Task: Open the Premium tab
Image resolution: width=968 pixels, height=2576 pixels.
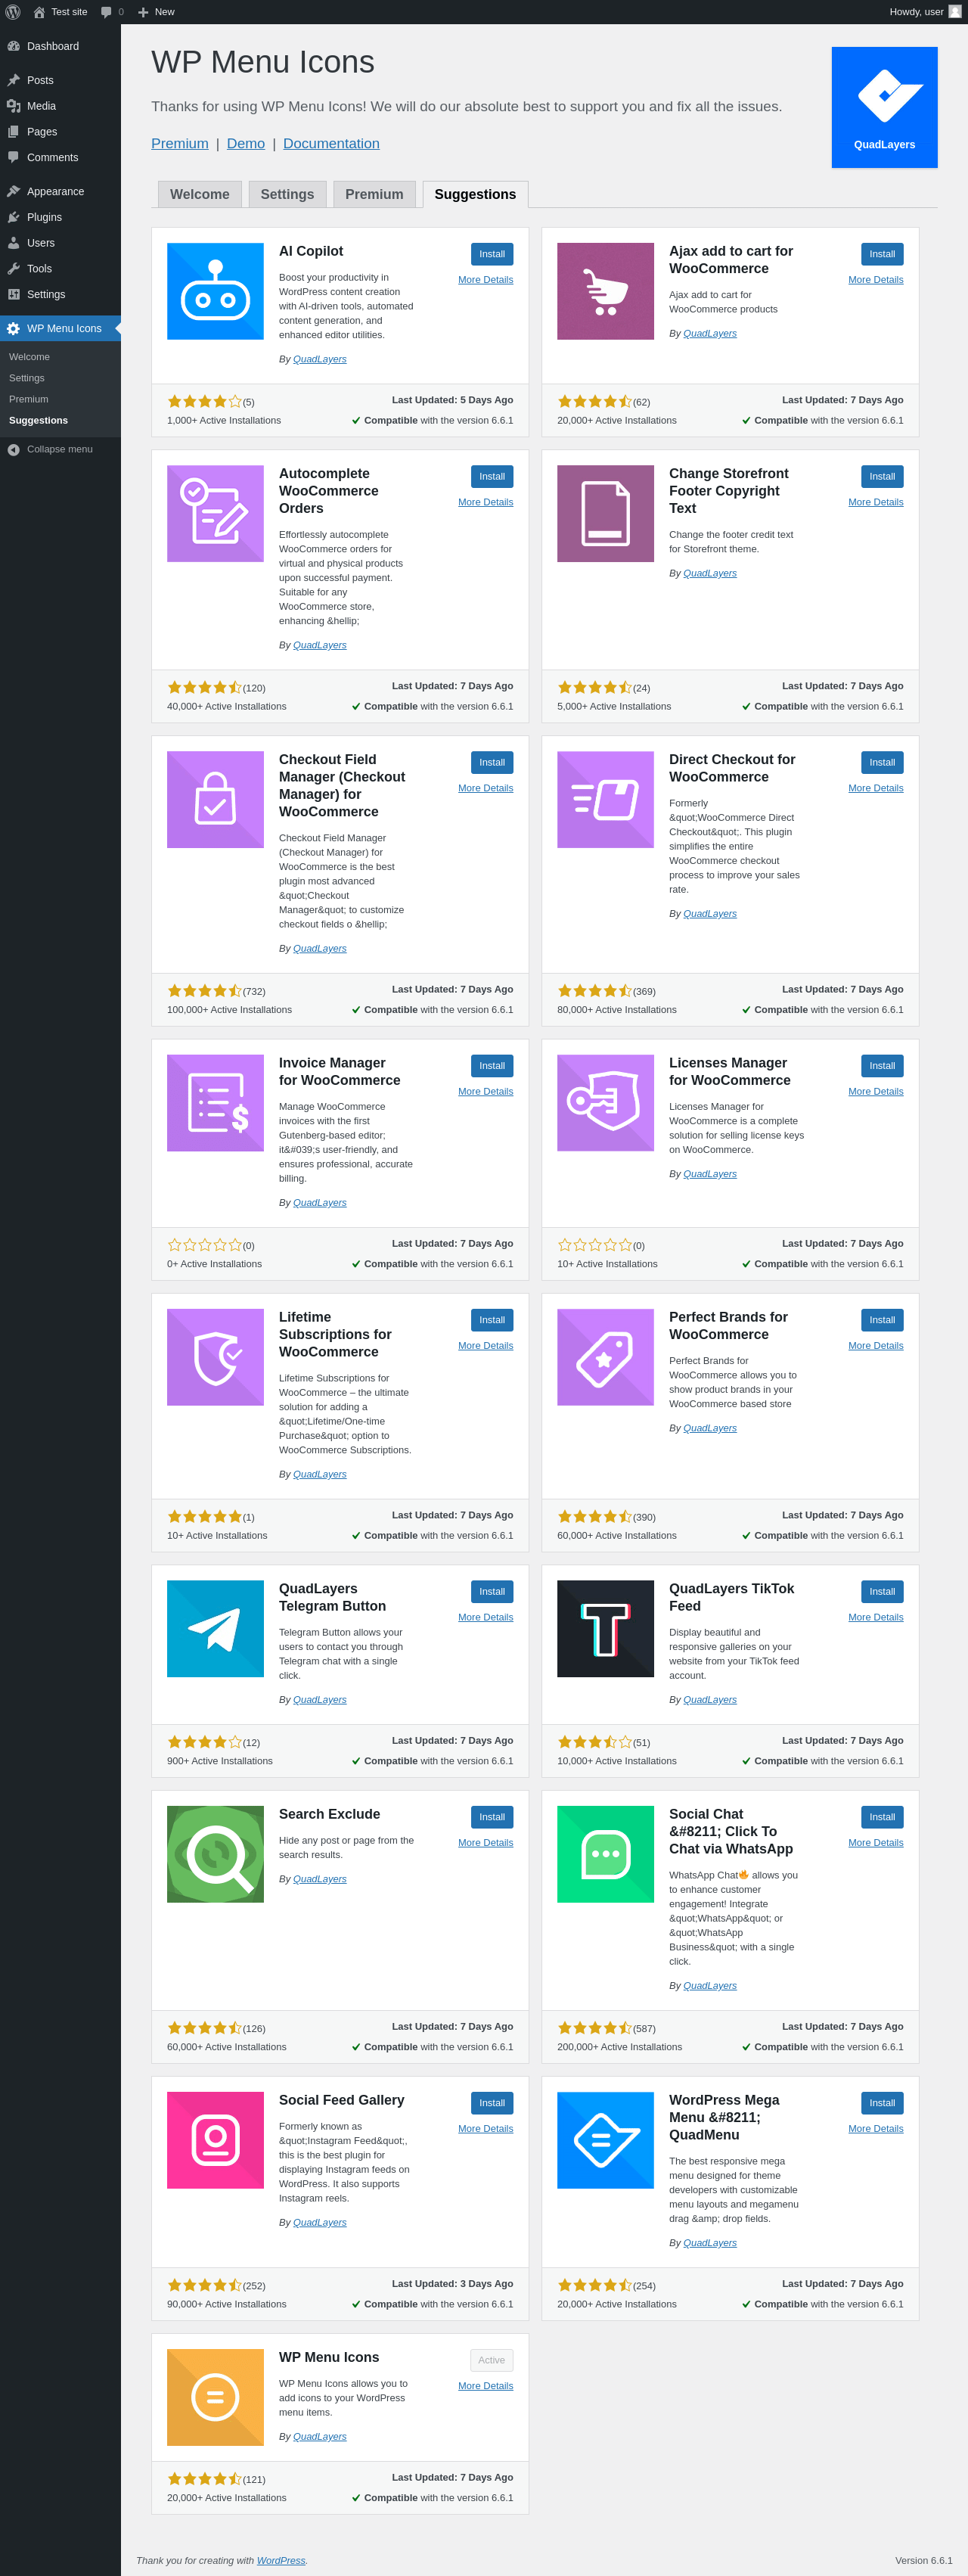Action: point(374,194)
